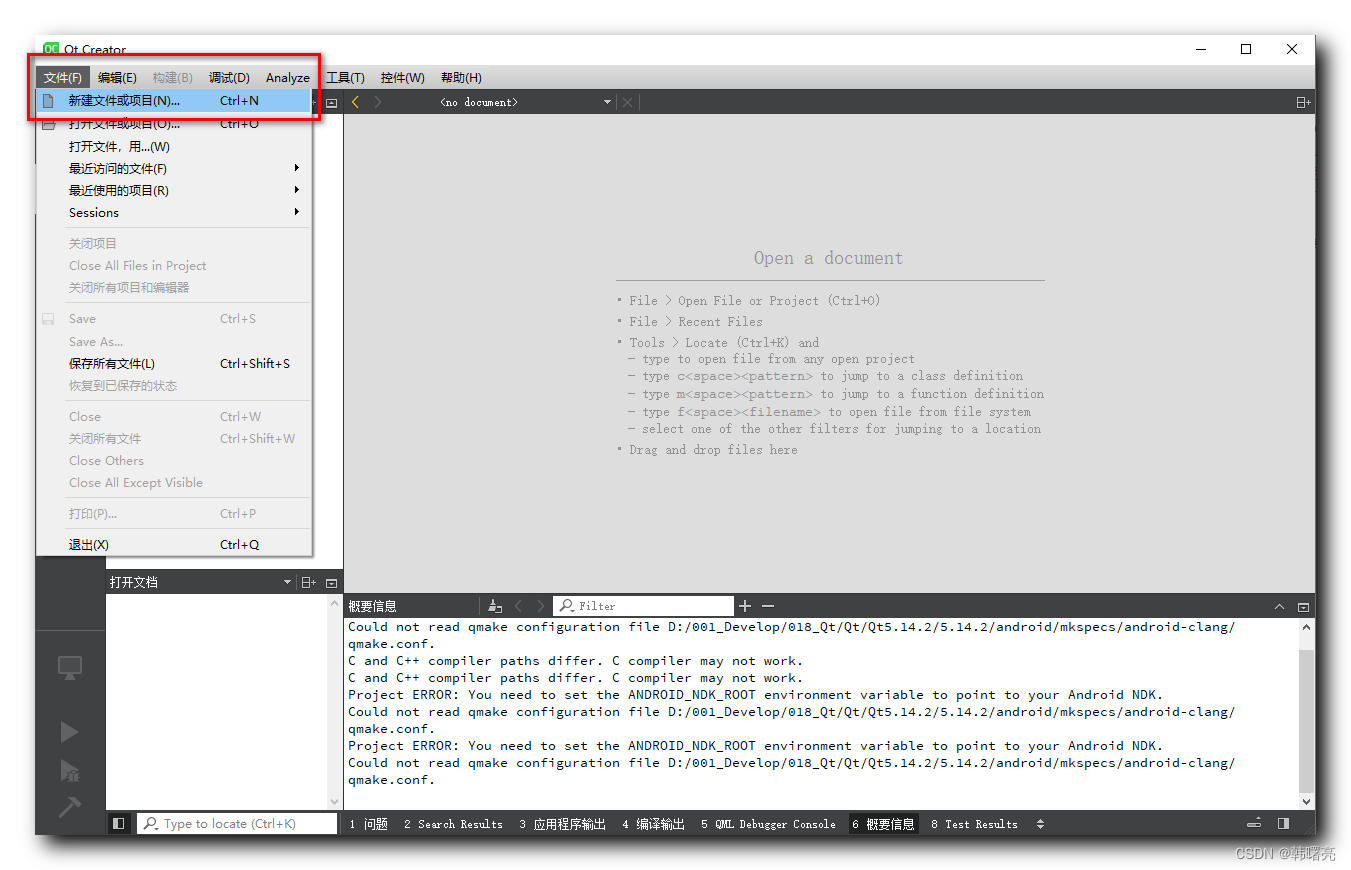Open the 帮助(H) menu
Viewport: 1351px width, 870px height.
coord(460,77)
